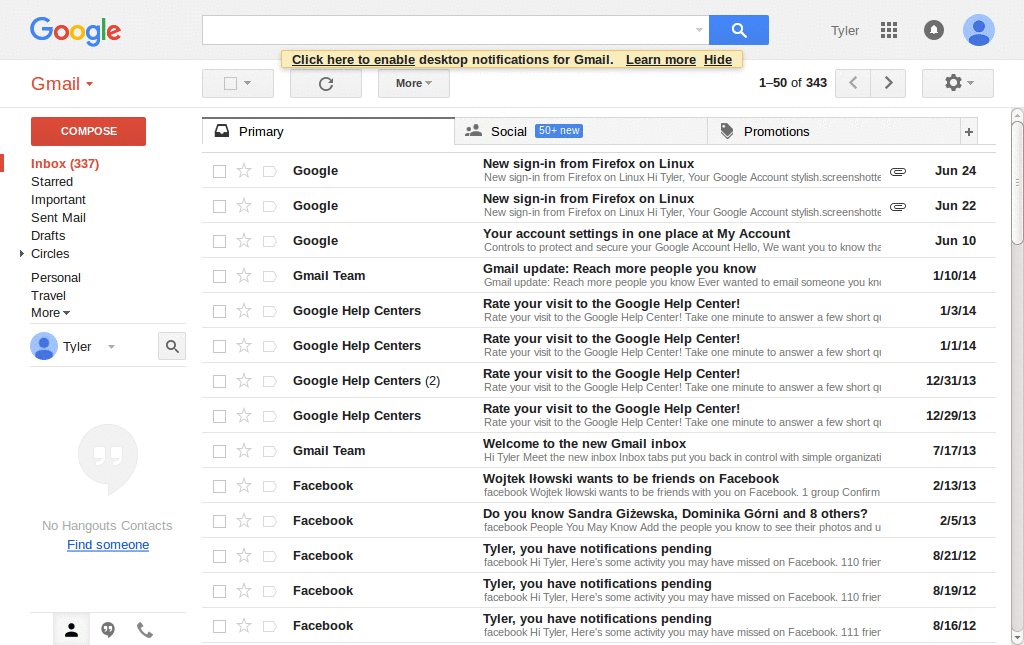Screen dimensions: 1024x645
Task: Open the contacts search magnifier beside Tyler
Action: (171, 346)
